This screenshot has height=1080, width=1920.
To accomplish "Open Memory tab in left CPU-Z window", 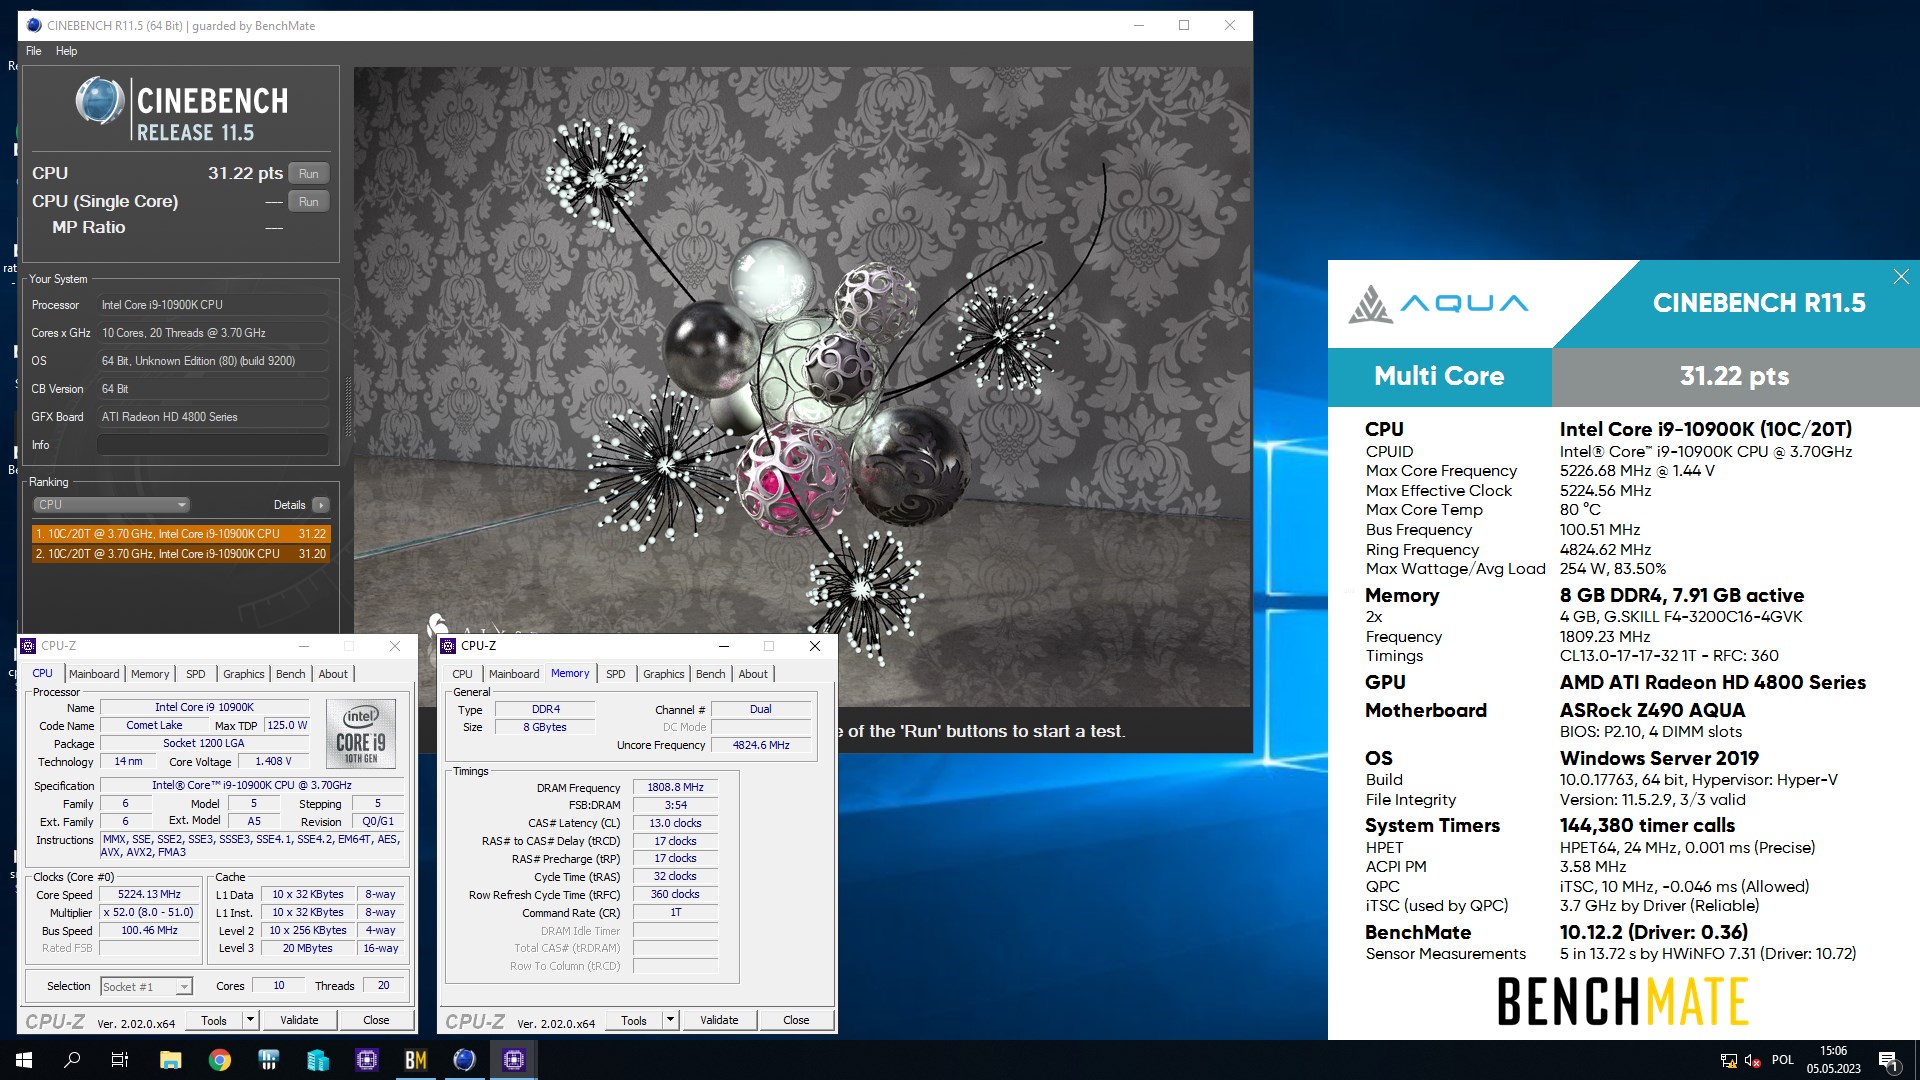I will pyautogui.click(x=150, y=674).
